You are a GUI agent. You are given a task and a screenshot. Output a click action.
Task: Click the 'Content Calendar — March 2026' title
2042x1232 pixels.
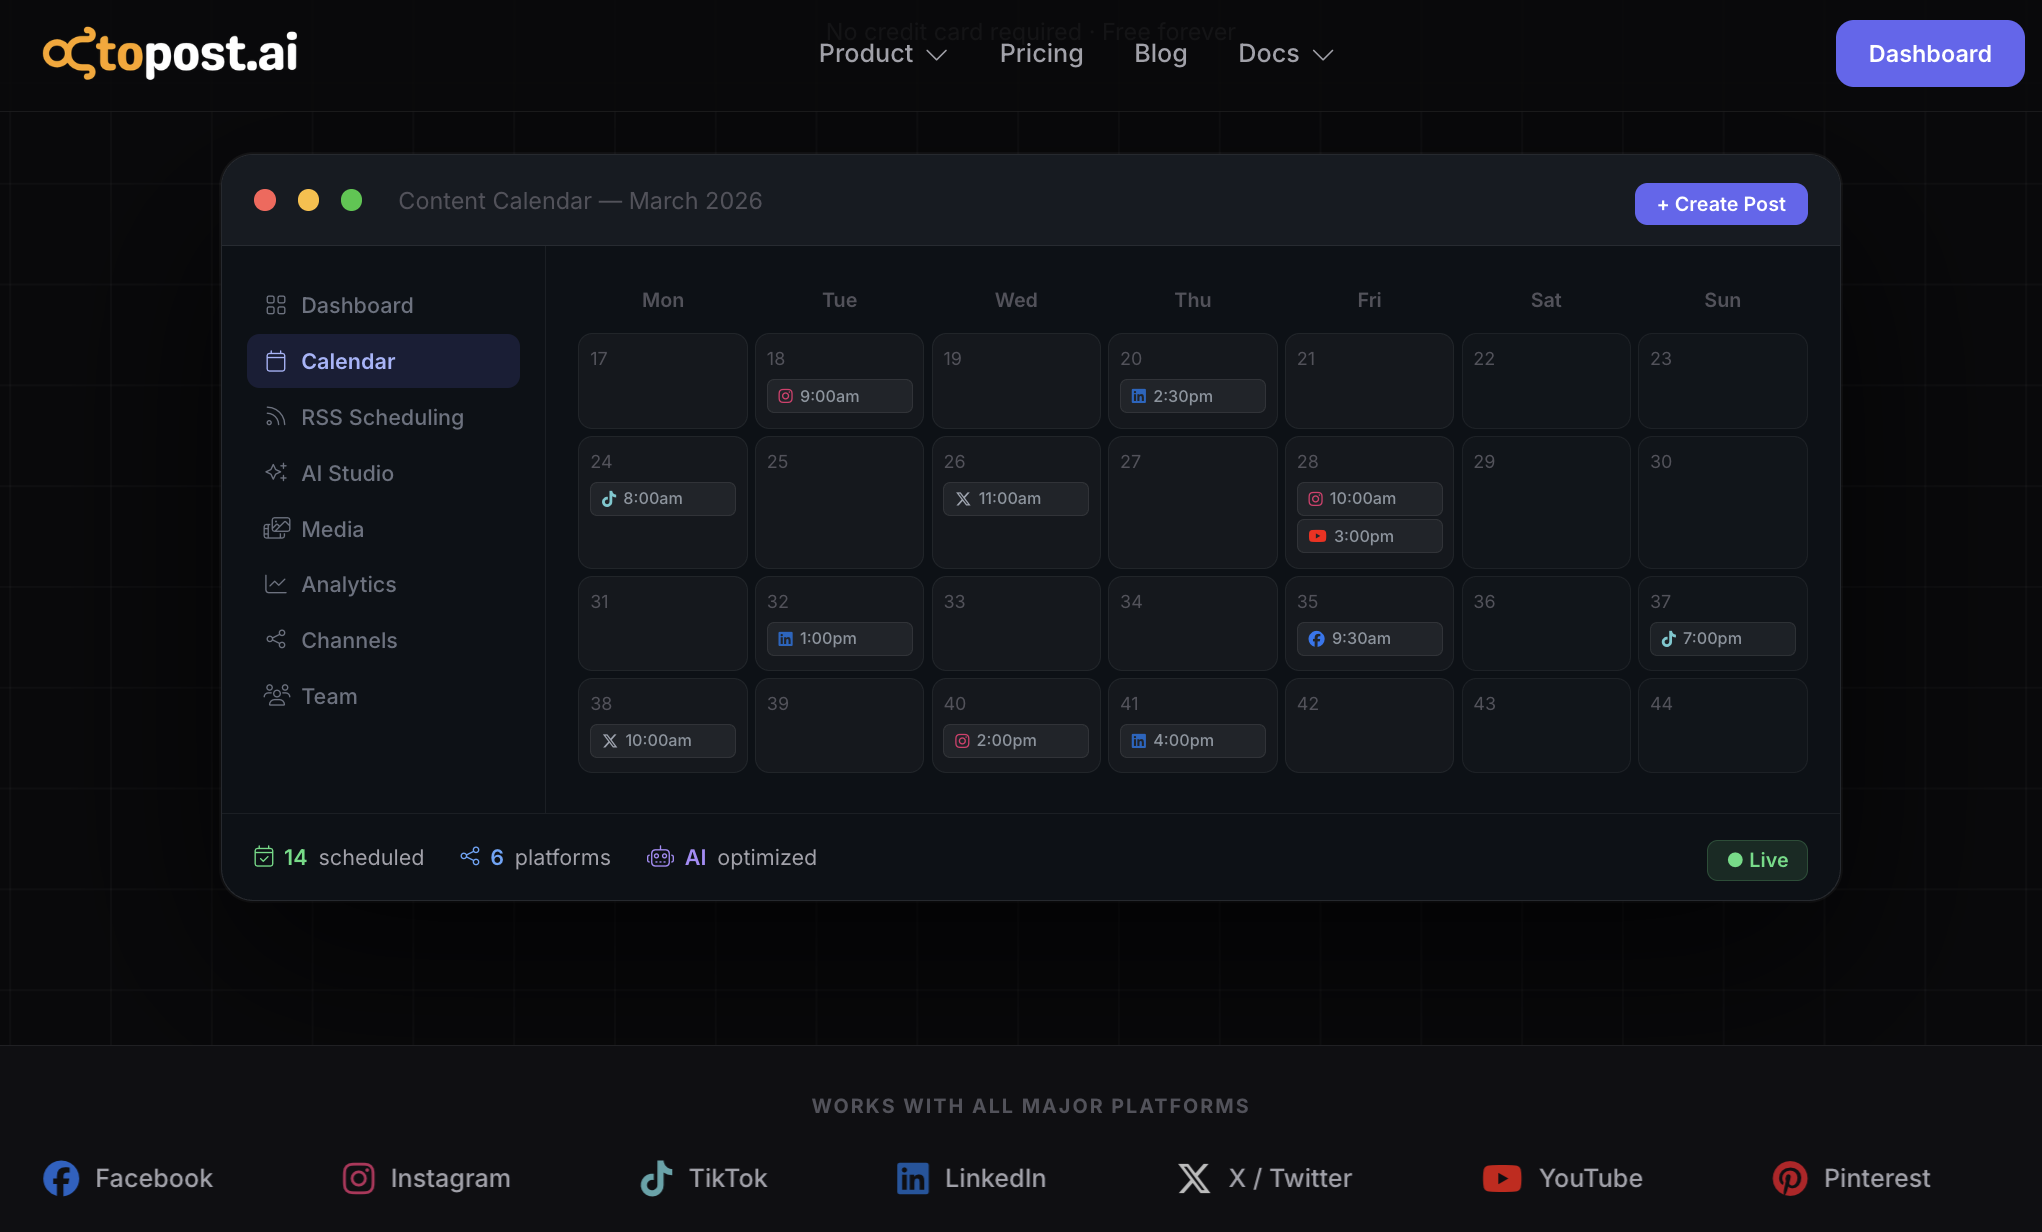coord(580,201)
